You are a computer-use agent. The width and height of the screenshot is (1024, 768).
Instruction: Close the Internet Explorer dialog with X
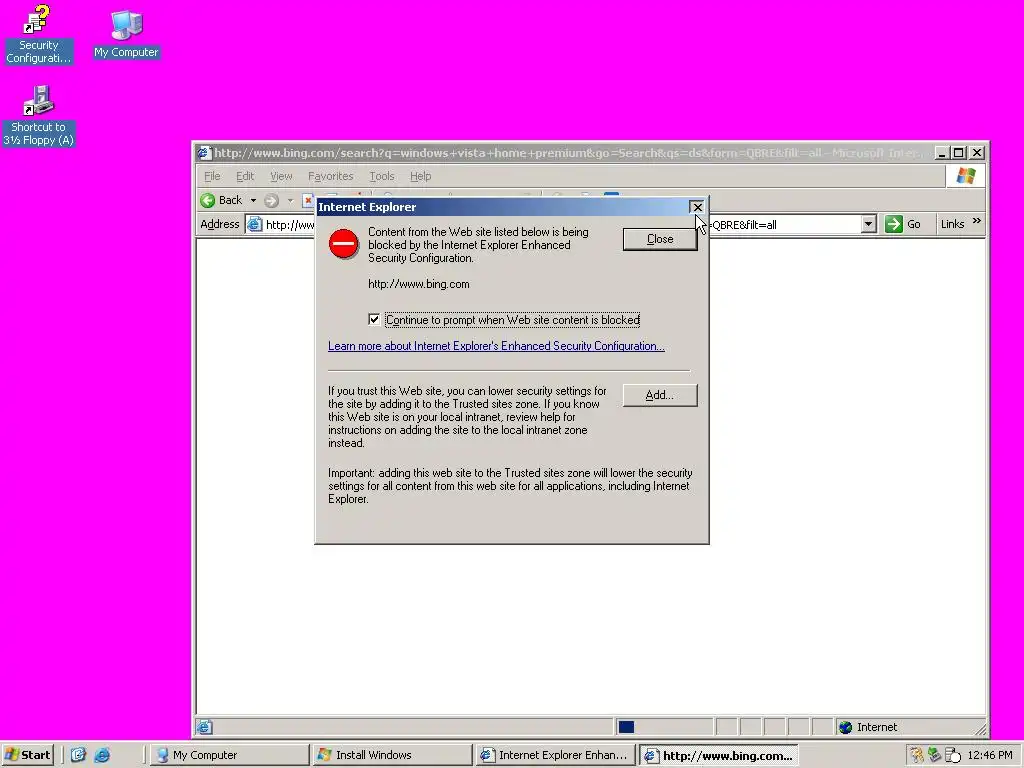click(x=697, y=207)
